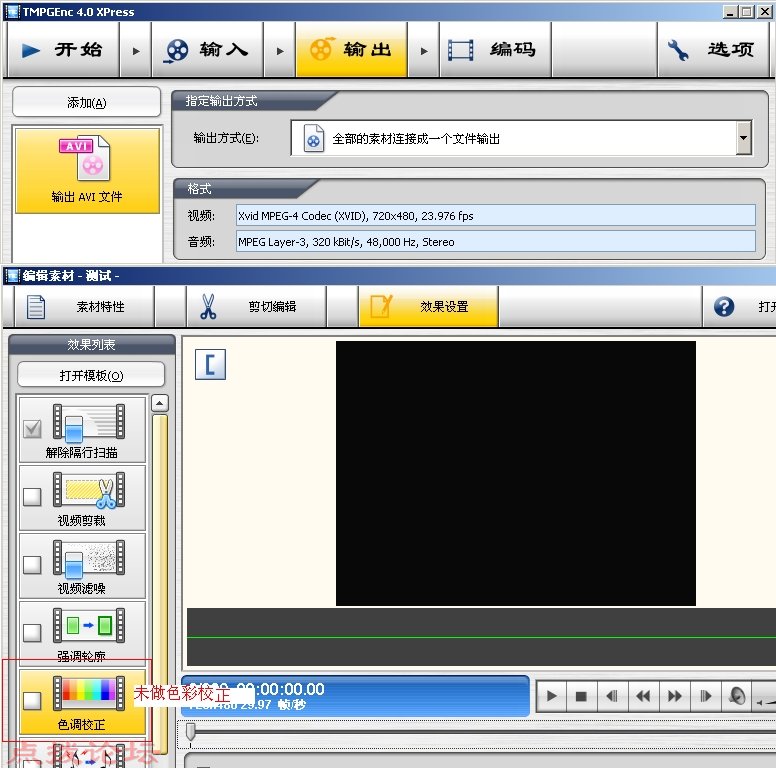
Task: Click the rewind double-arrow button
Action: 643,697
